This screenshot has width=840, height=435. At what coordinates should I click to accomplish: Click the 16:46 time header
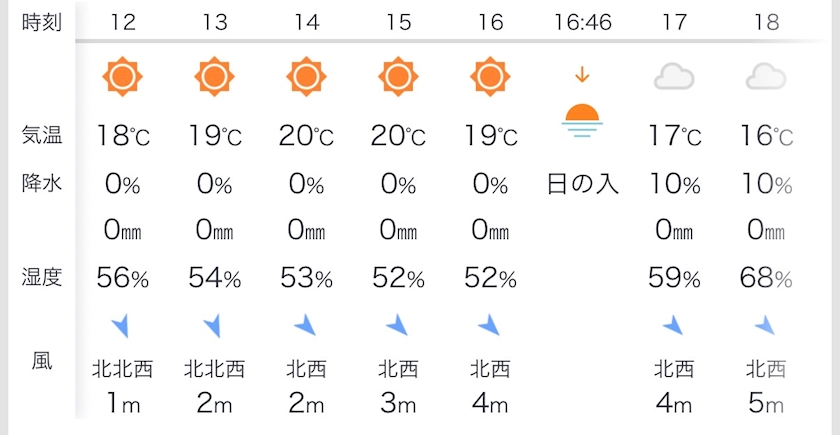[x=582, y=22]
